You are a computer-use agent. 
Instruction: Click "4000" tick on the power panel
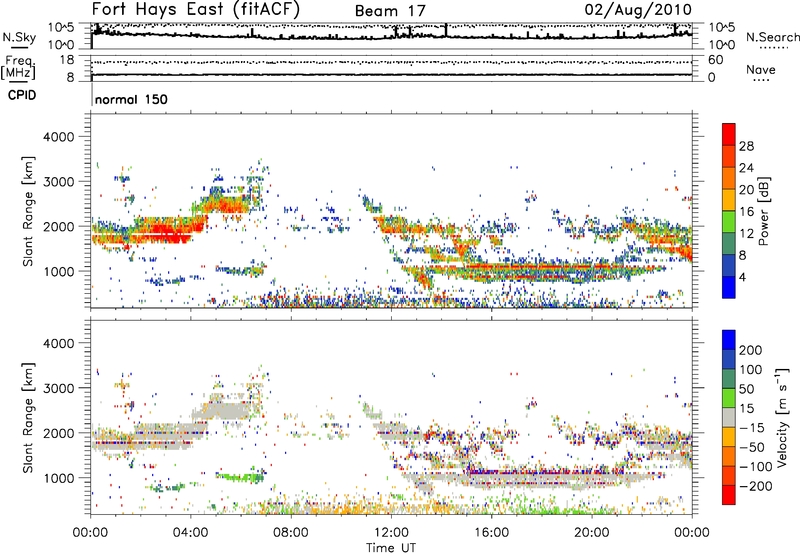(x=58, y=137)
